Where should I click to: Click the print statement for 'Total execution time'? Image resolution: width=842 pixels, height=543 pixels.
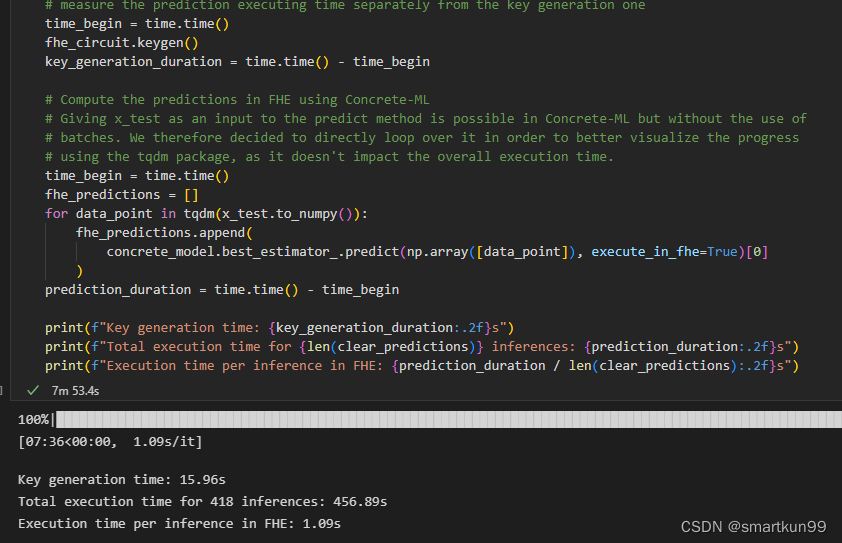click(x=422, y=347)
